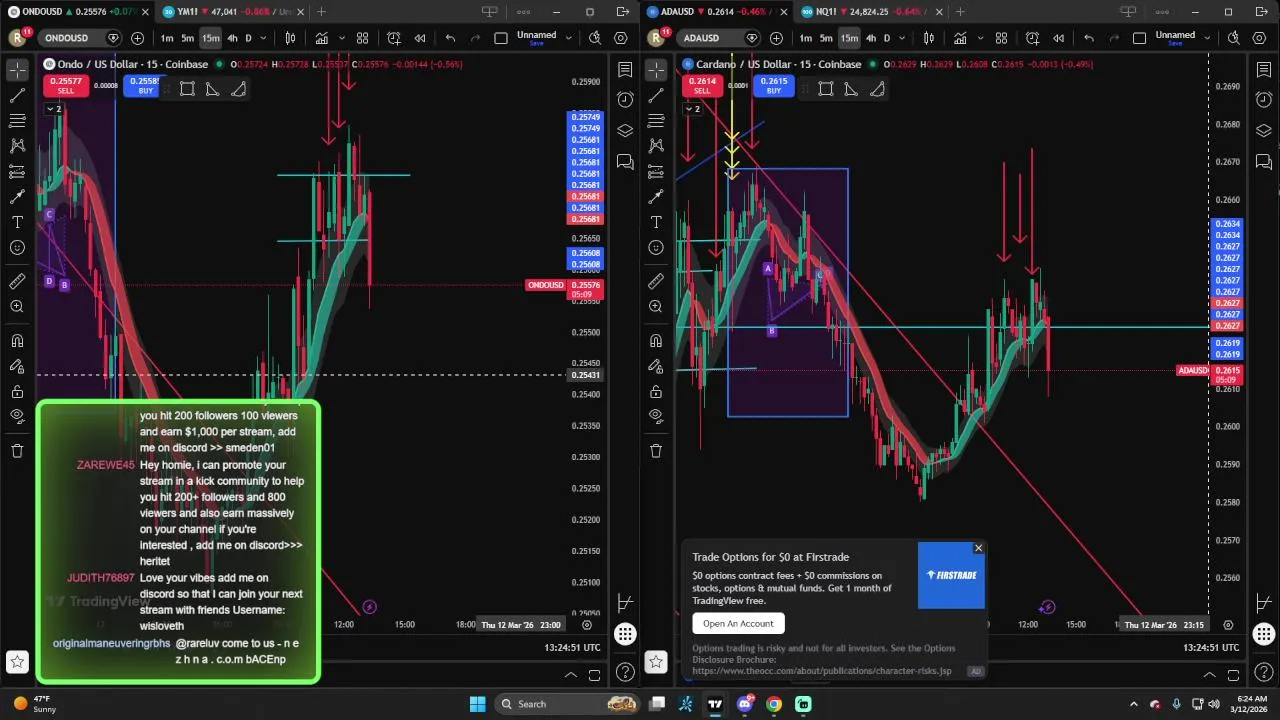Open Unnamed layout menu arrow in ONDOUSD window
The height and width of the screenshot is (720, 1280).
(x=568, y=38)
